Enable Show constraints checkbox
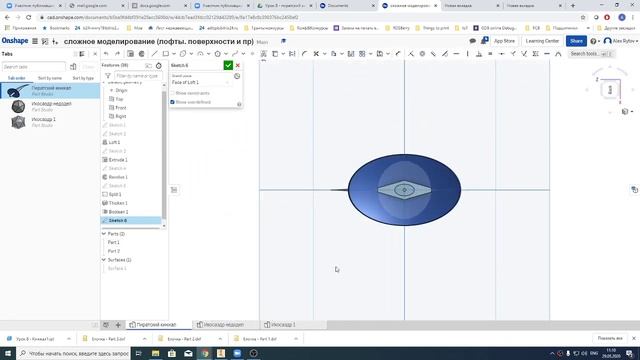Viewport: 640px width, 360px height. pos(172,93)
